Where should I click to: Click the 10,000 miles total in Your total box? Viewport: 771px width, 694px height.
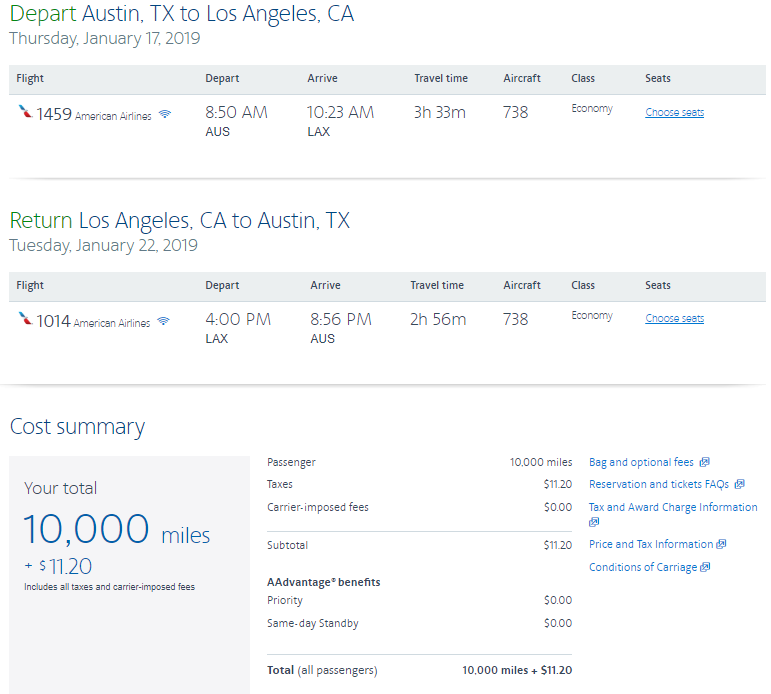(x=117, y=530)
